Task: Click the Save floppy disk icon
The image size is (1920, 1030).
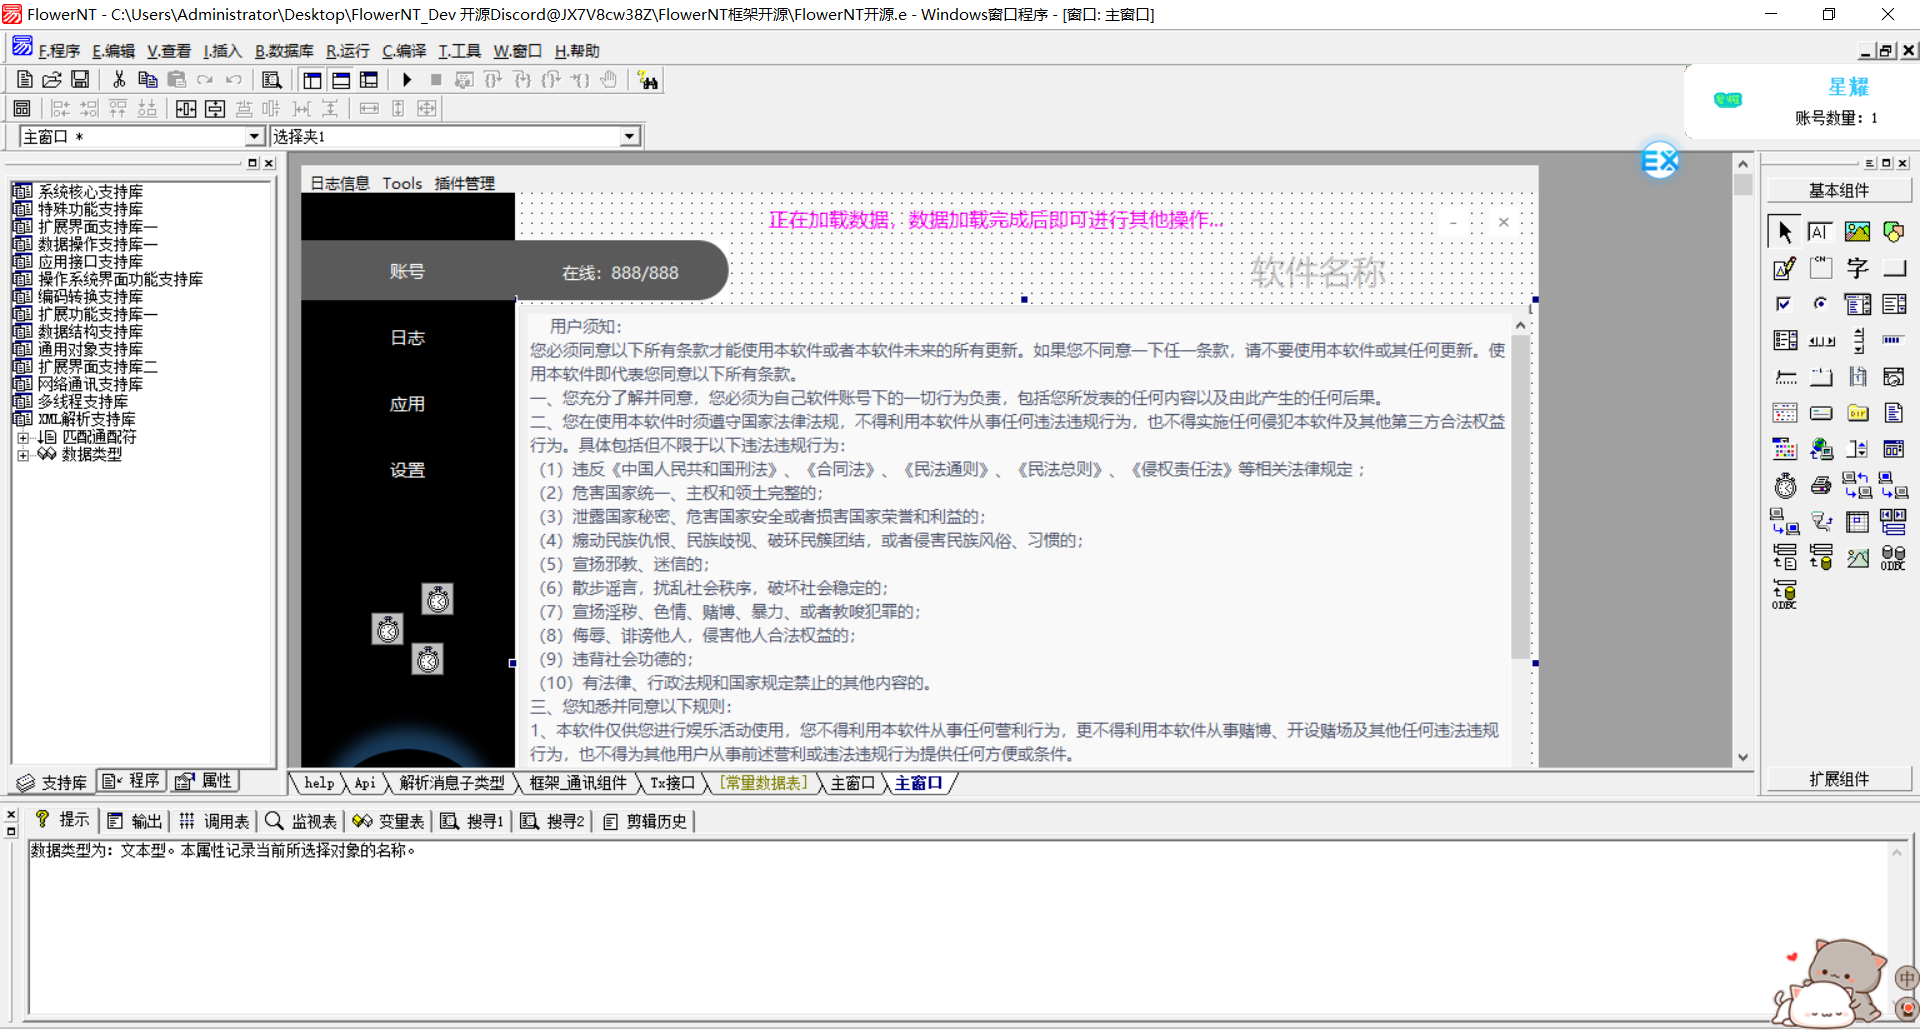Action: click(80, 80)
